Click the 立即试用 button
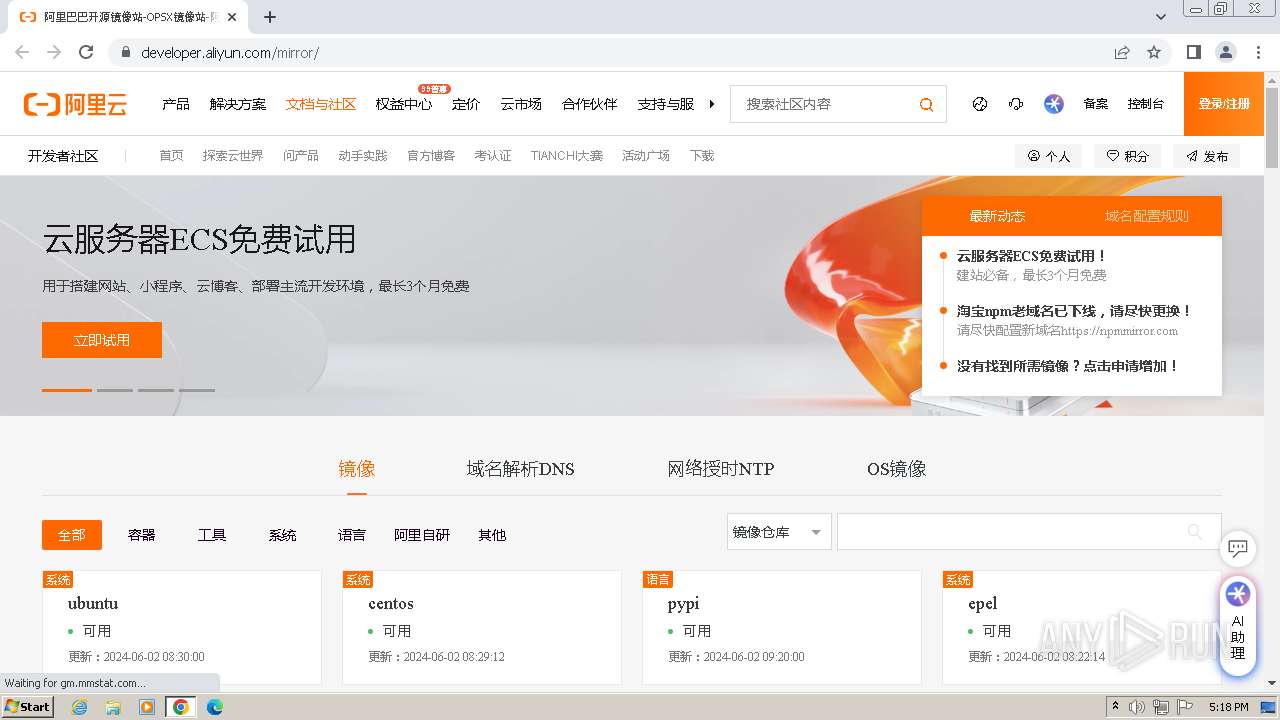 (102, 340)
